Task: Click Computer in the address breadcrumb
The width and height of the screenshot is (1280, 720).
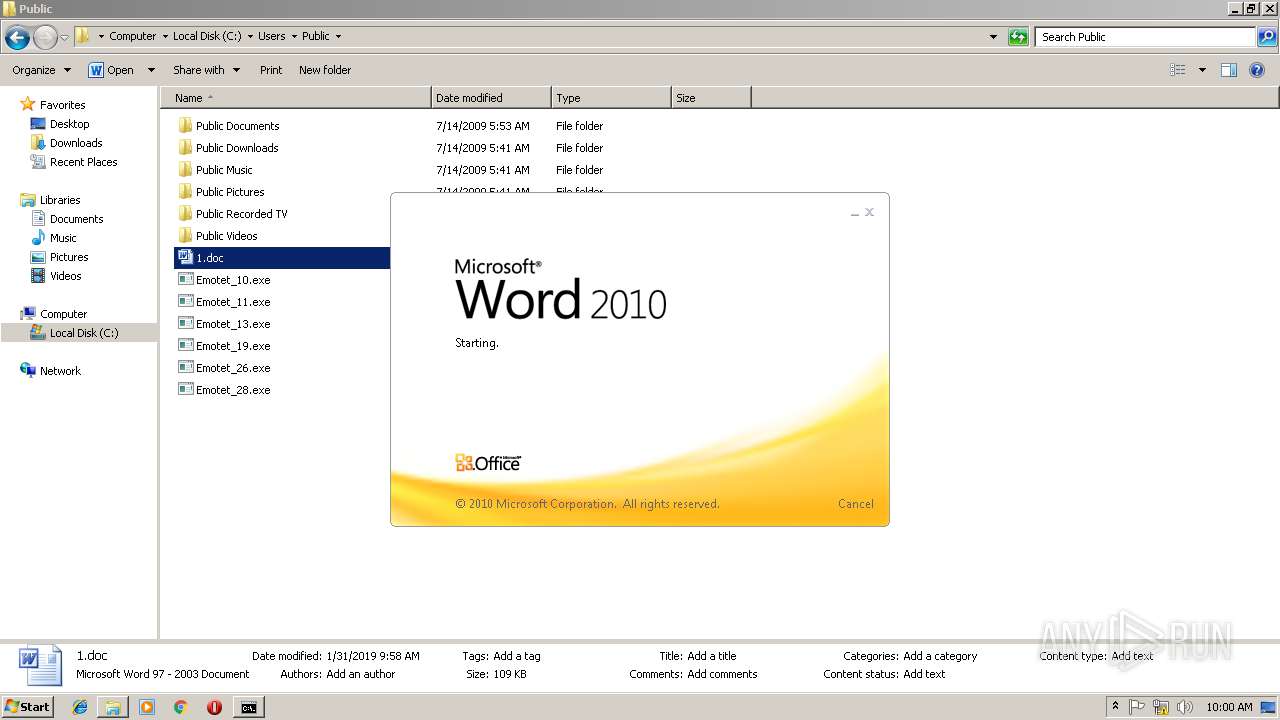Action: click(132, 36)
